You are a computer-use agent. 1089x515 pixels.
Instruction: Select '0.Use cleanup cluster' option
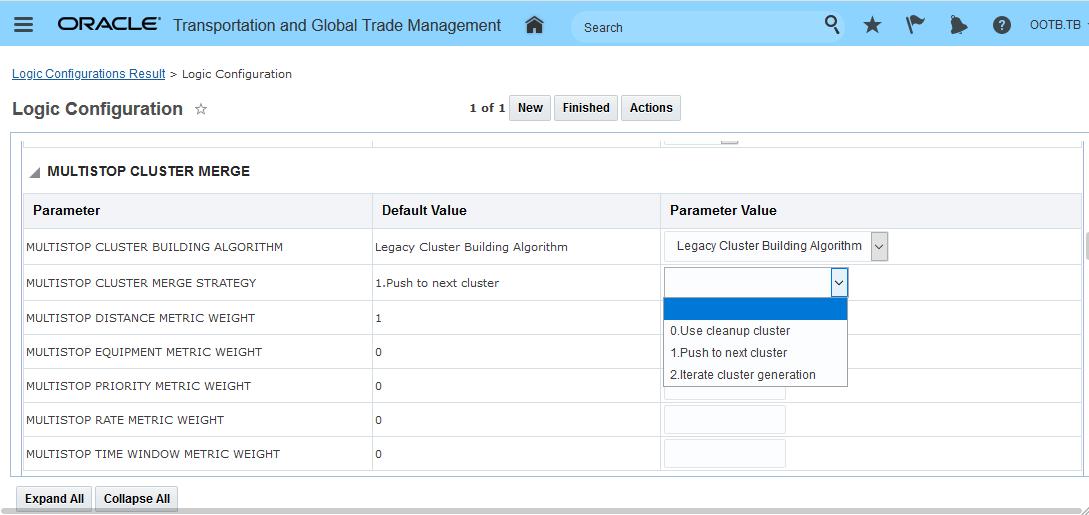(730, 331)
